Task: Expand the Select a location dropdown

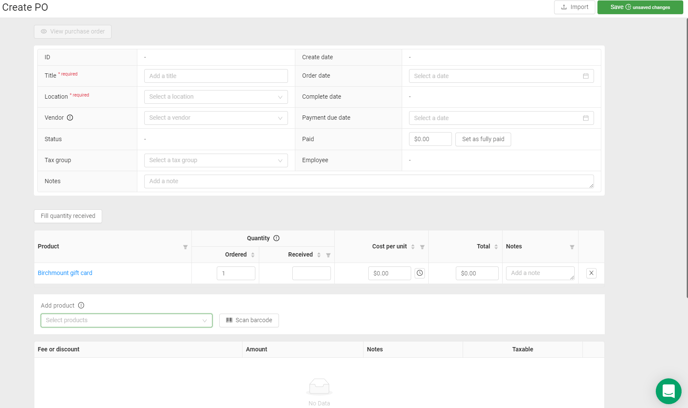Action: pyautogui.click(x=215, y=97)
